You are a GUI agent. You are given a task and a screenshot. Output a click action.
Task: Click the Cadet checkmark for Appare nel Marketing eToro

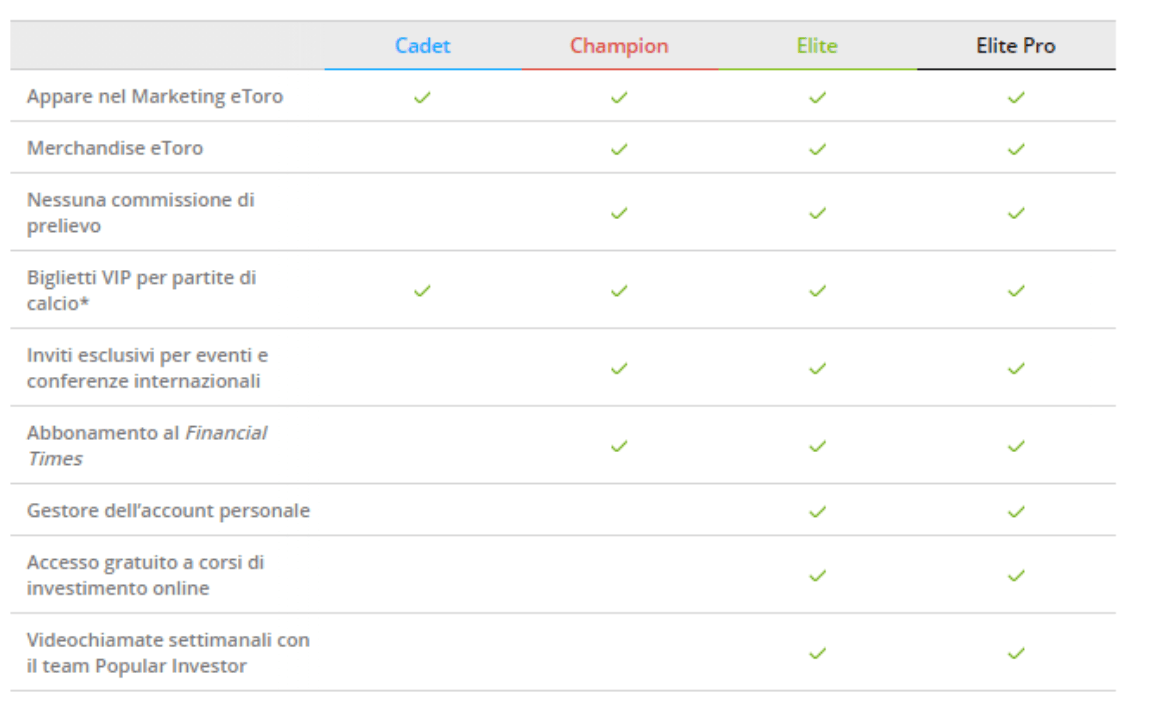[422, 97]
